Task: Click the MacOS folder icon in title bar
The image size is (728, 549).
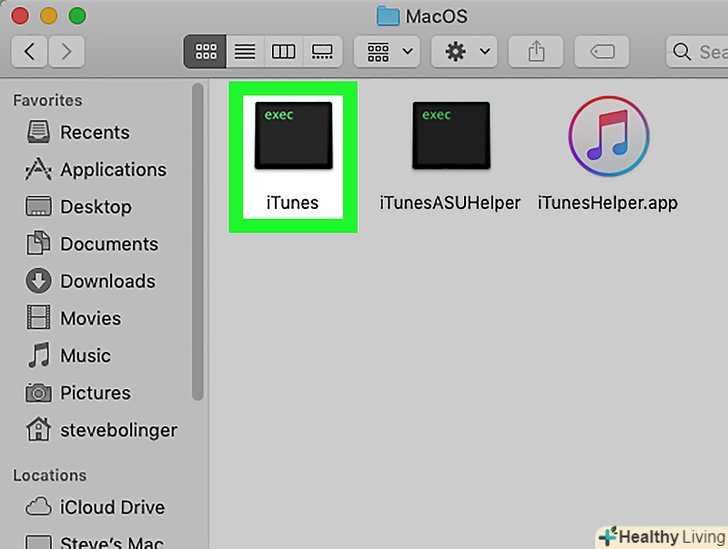Action: 388,16
